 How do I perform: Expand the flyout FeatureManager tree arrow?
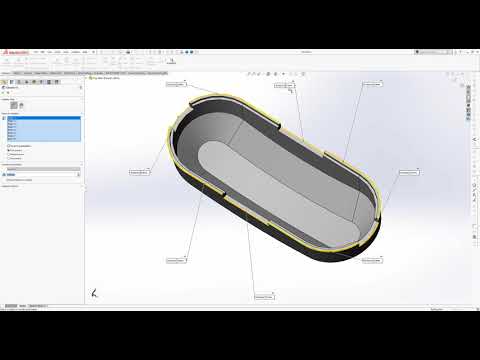point(87,78)
